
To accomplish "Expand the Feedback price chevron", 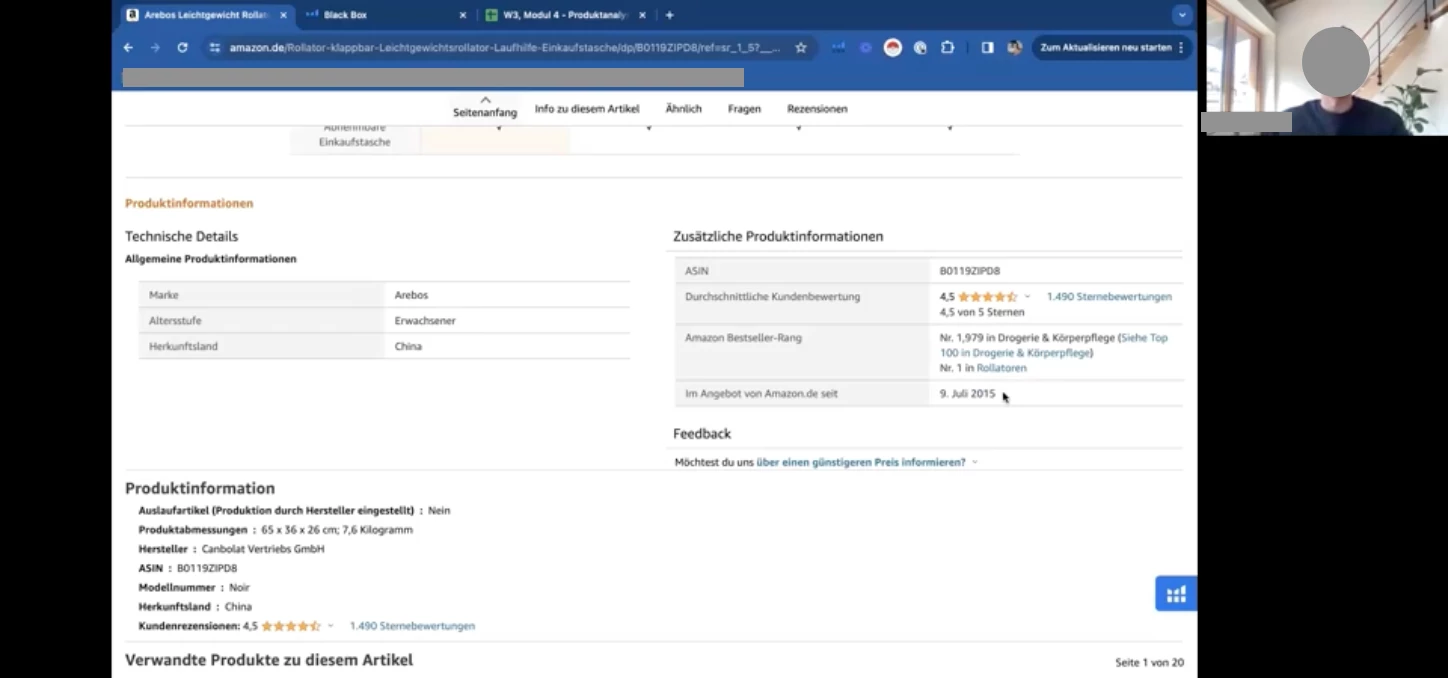I will click(975, 462).
